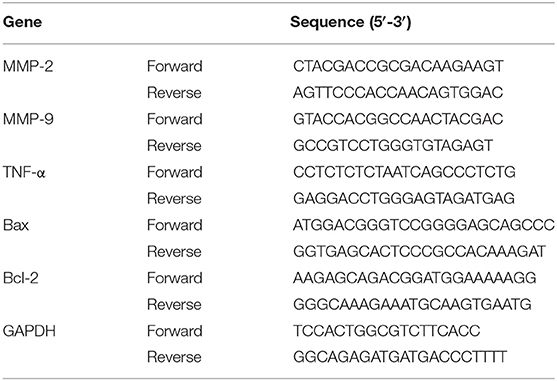Click TNF-α forward sequence CCTCTCTCTAATCAGCCCTCTG
Screen dimensions: 557x381
coord(404,172)
